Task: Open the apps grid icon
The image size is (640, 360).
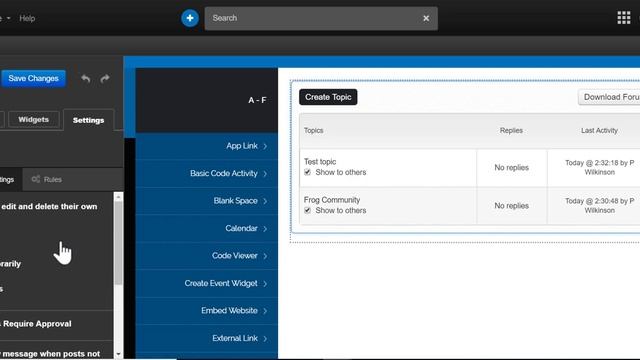Action: [624, 18]
